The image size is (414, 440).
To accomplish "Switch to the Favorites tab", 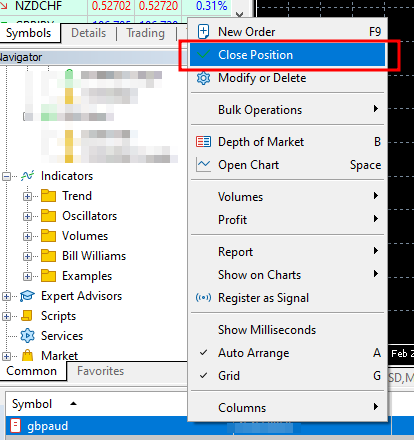I will (100, 371).
